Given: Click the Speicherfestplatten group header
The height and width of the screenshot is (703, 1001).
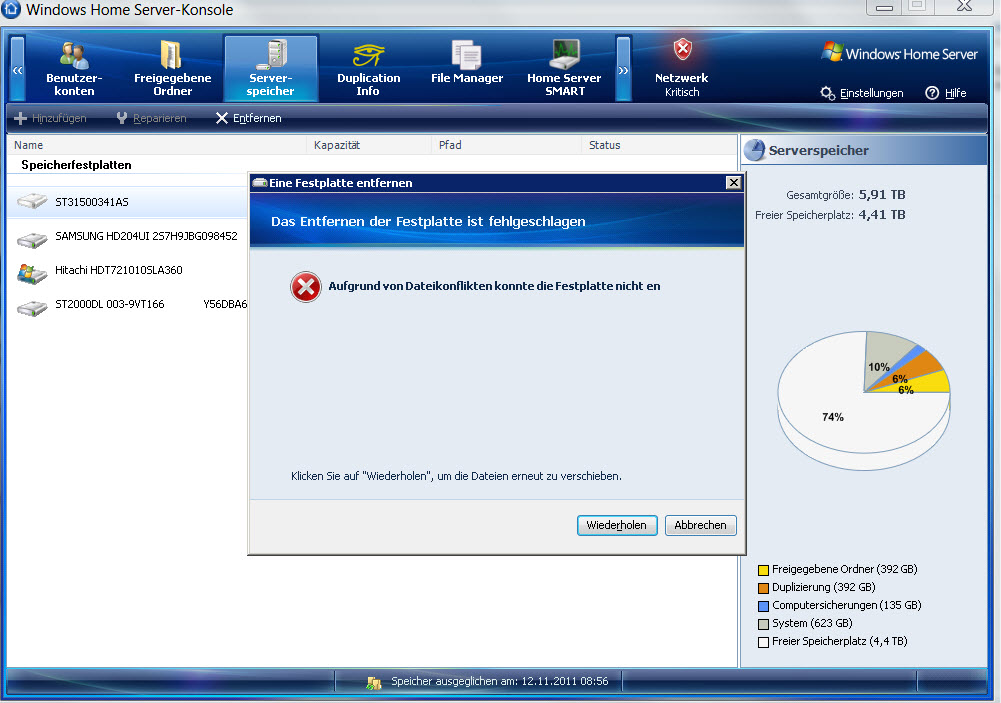Looking at the screenshot, I should point(77,165).
